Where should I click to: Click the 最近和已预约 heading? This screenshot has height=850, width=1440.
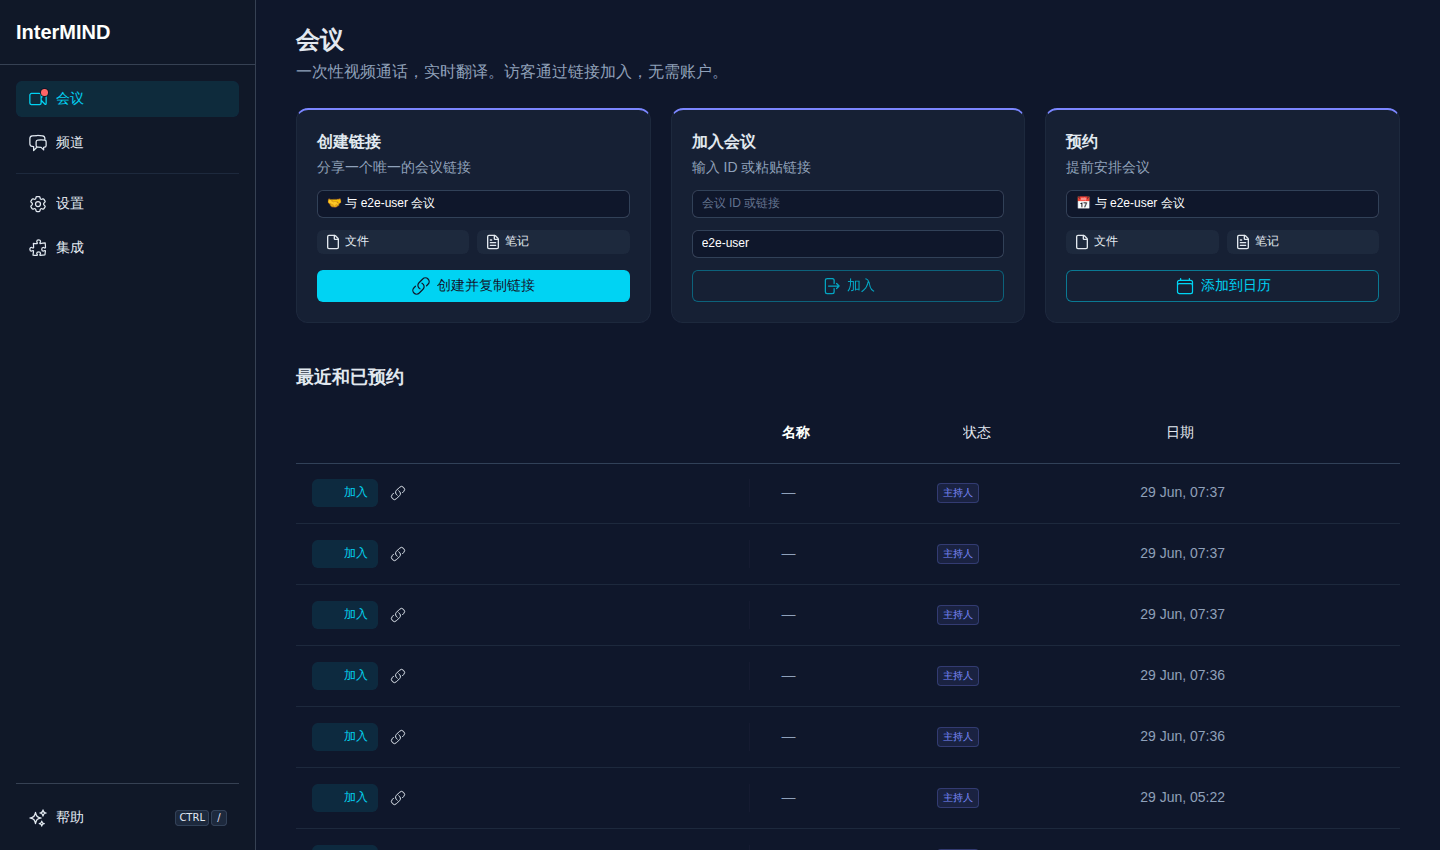coord(350,377)
